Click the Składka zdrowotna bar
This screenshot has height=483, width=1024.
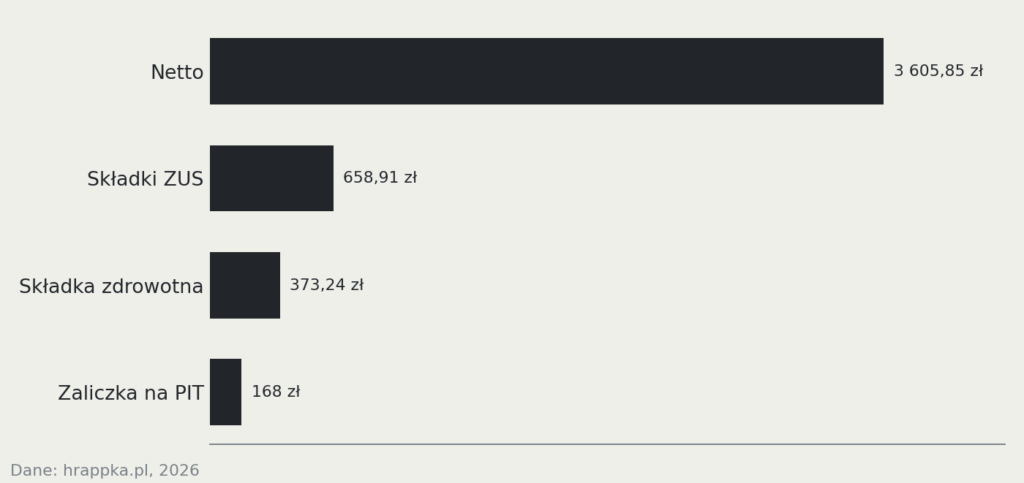pos(245,285)
